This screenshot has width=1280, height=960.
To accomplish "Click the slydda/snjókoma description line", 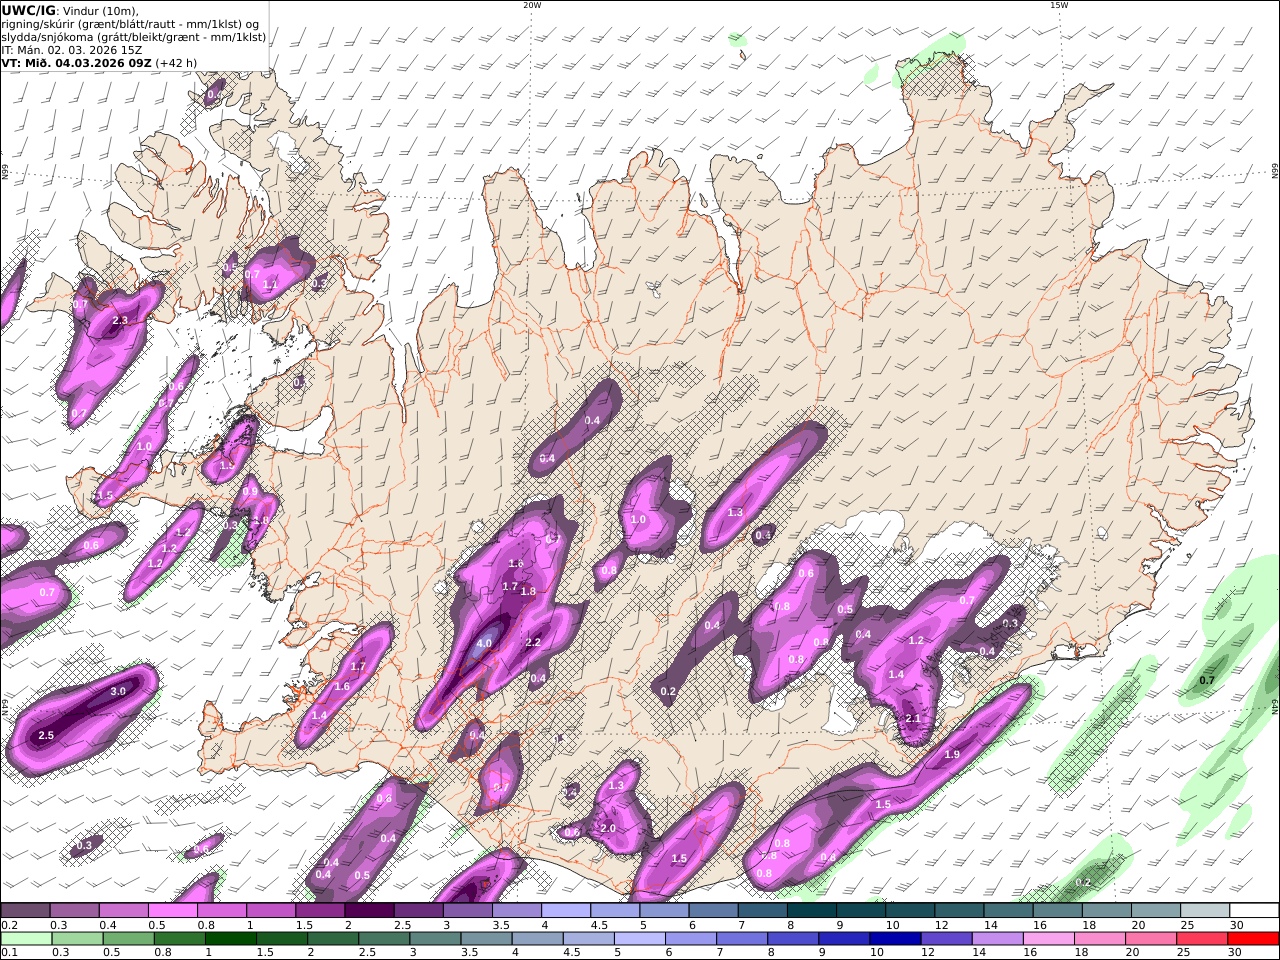I will pyautogui.click(x=133, y=37).
